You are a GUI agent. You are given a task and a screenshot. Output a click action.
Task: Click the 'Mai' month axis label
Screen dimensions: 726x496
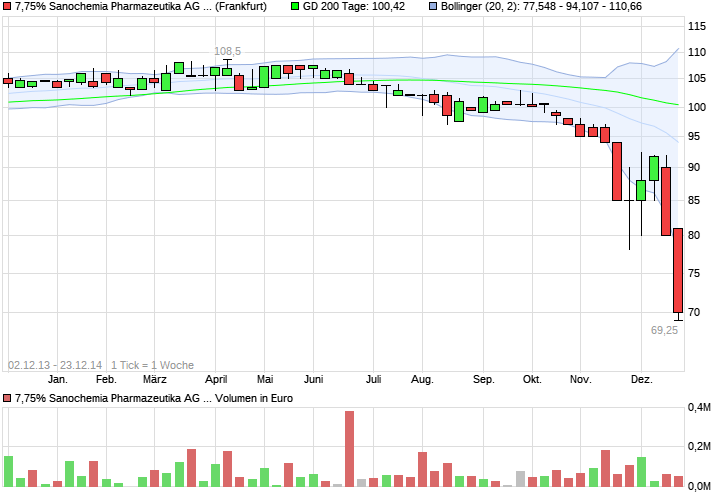point(265,380)
